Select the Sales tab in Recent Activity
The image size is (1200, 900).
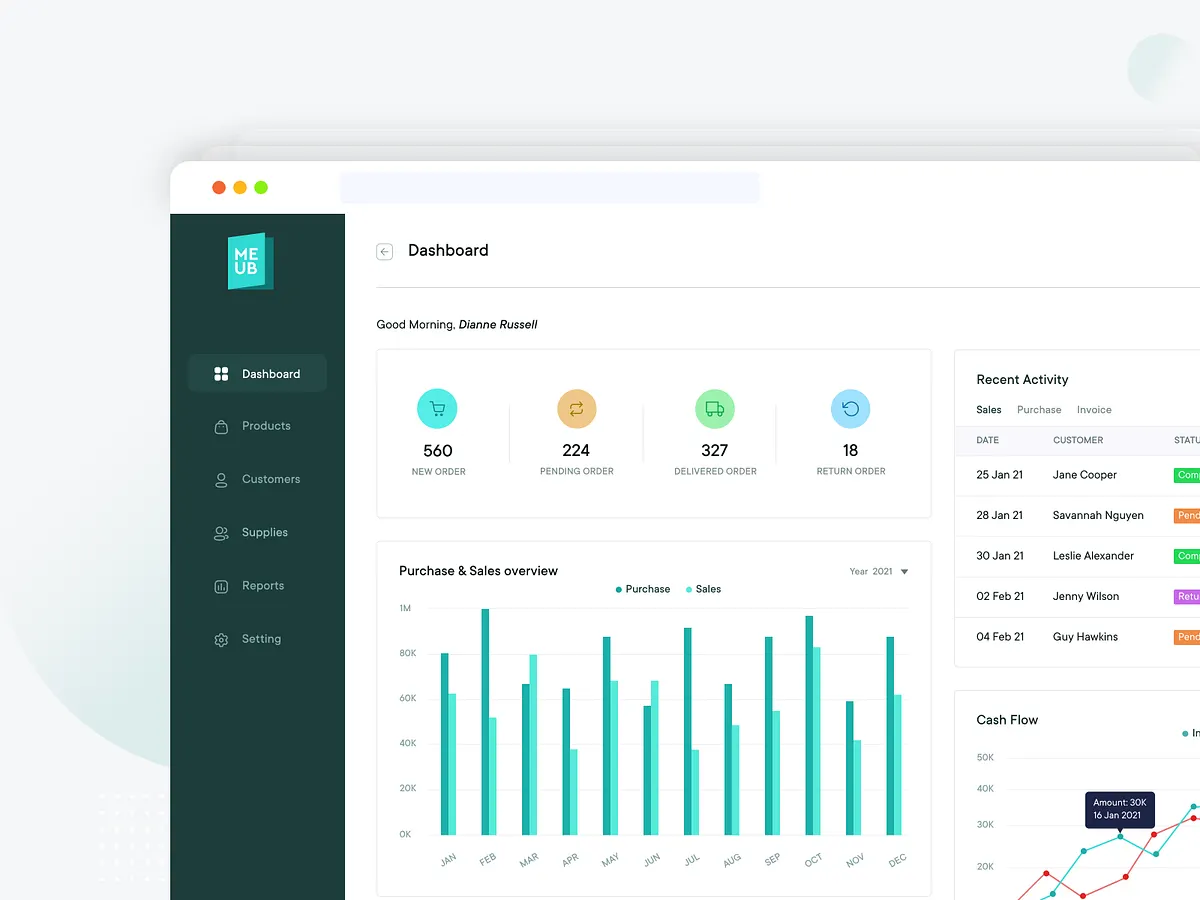tap(988, 409)
